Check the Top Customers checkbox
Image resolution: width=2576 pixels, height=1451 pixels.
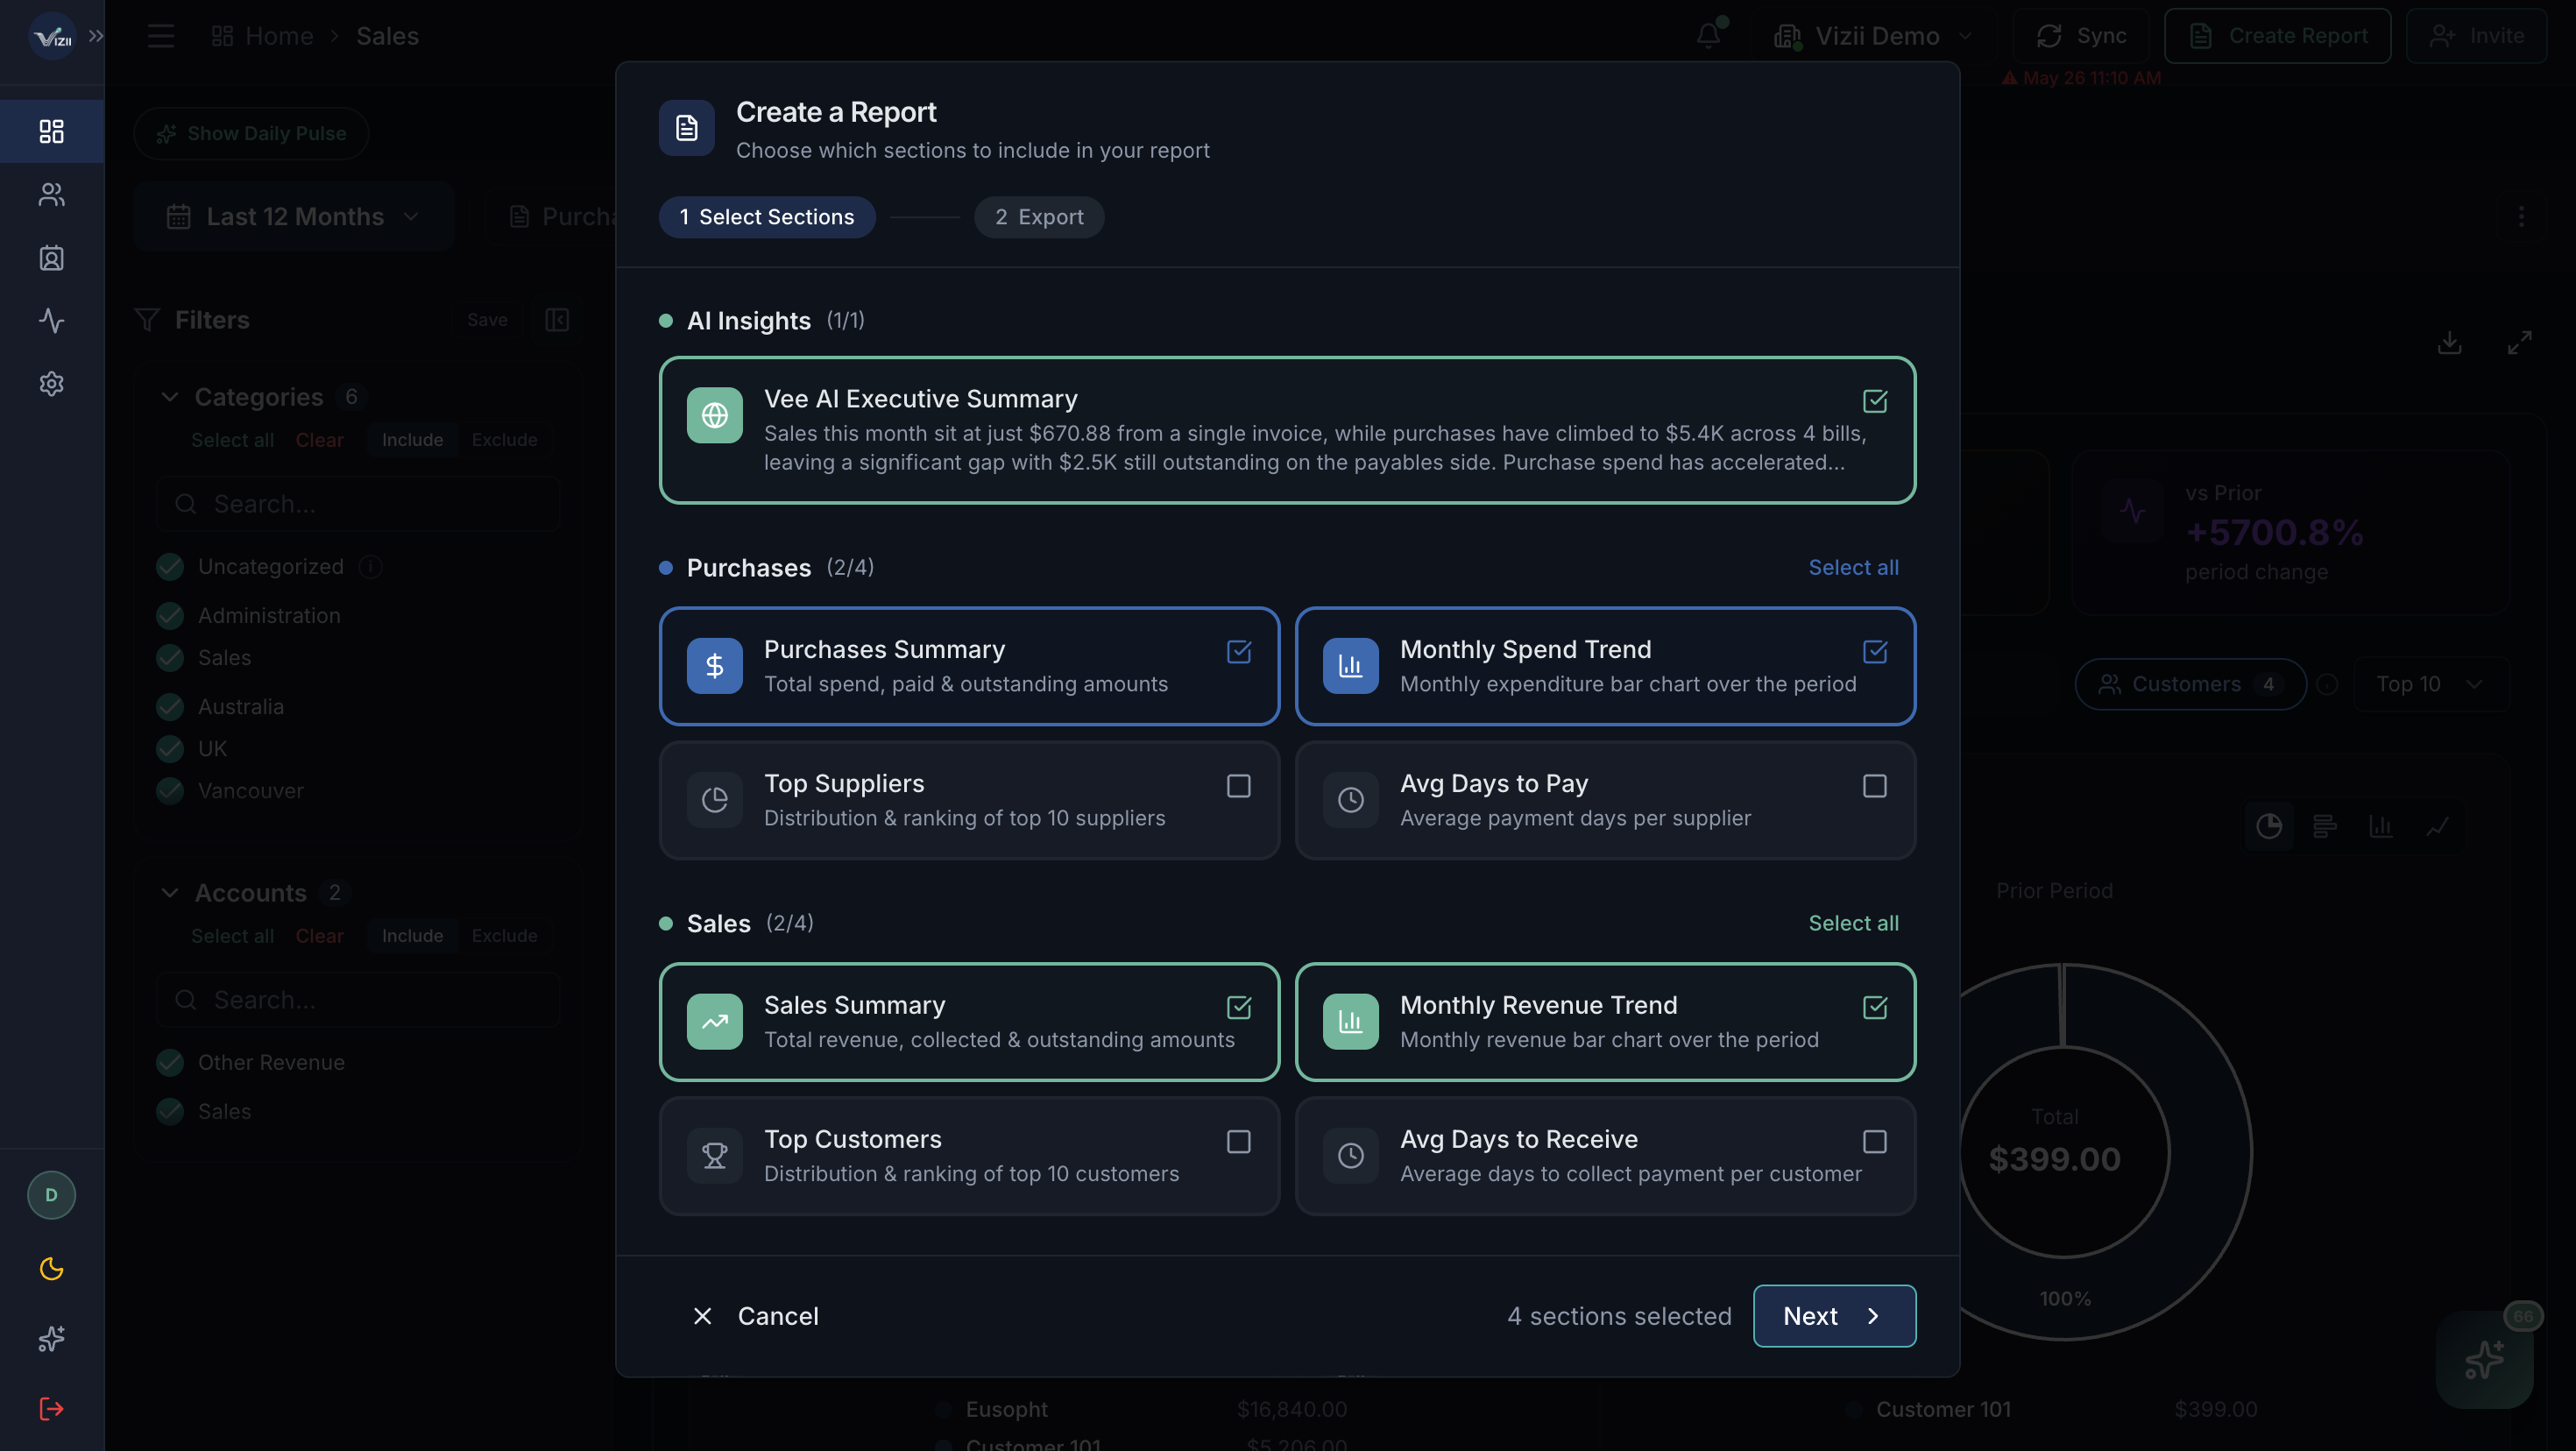(x=1239, y=1141)
